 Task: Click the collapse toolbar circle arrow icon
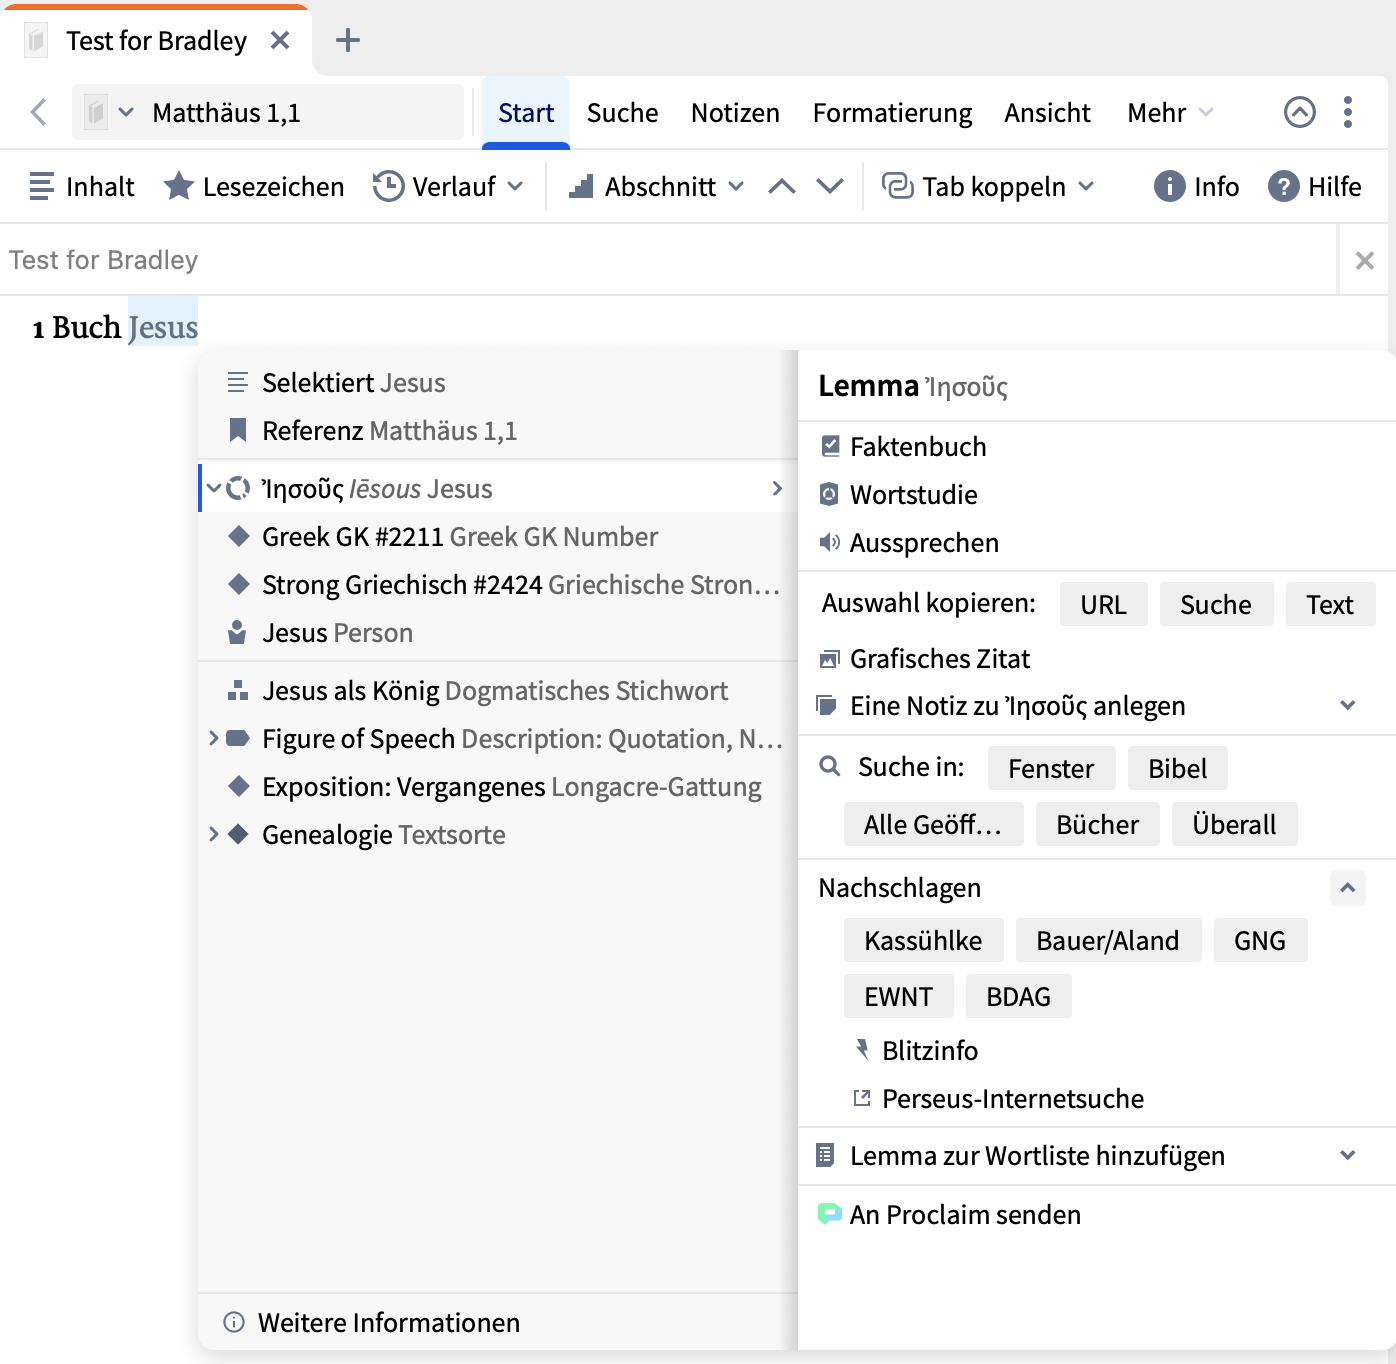click(1299, 112)
